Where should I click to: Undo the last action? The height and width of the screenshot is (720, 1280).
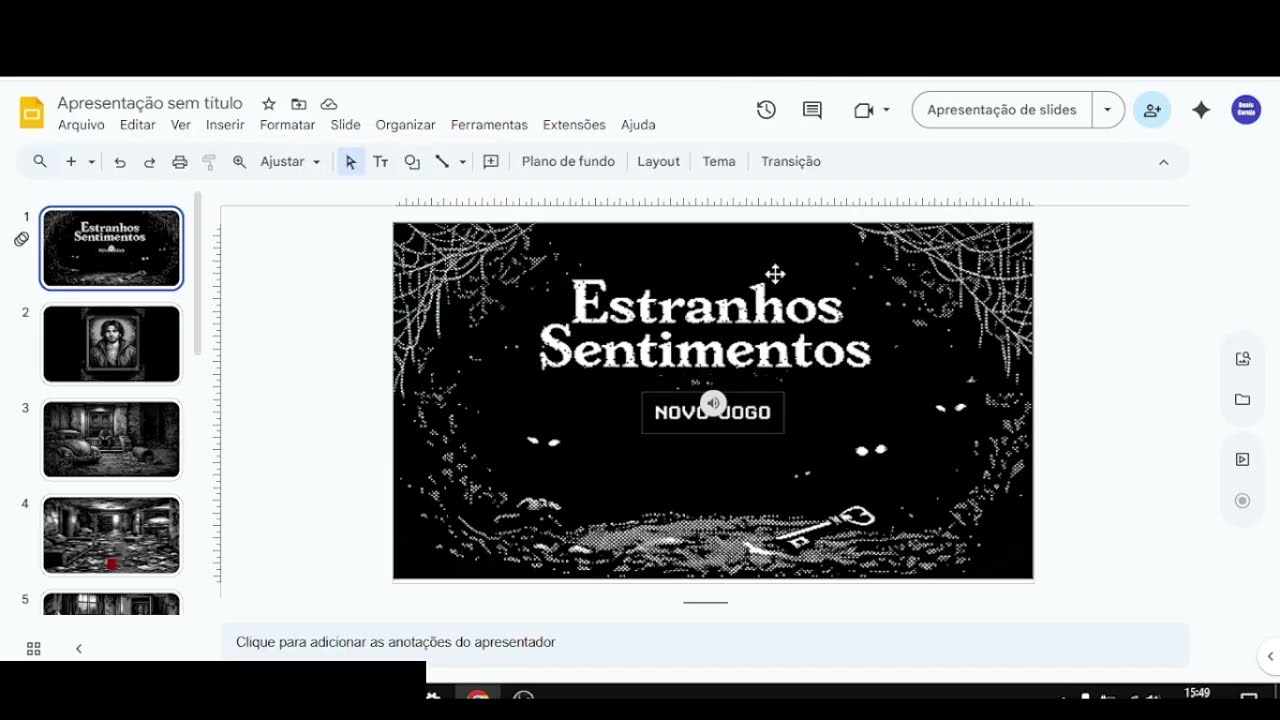pos(120,161)
